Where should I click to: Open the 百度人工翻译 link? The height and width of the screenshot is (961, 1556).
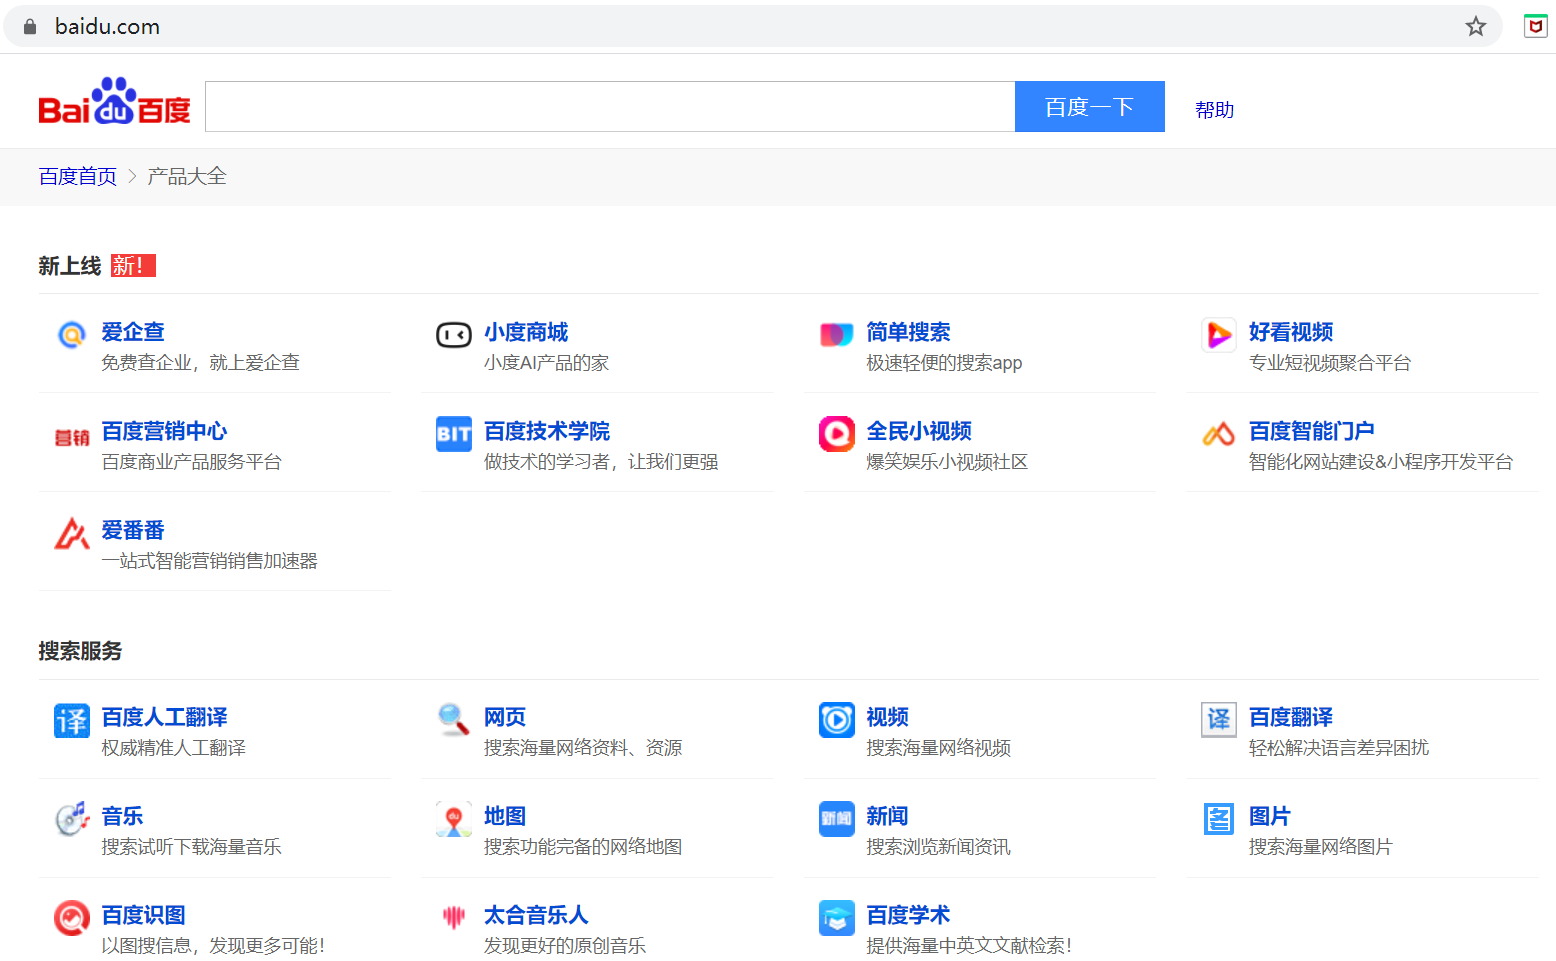click(x=164, y=717)
